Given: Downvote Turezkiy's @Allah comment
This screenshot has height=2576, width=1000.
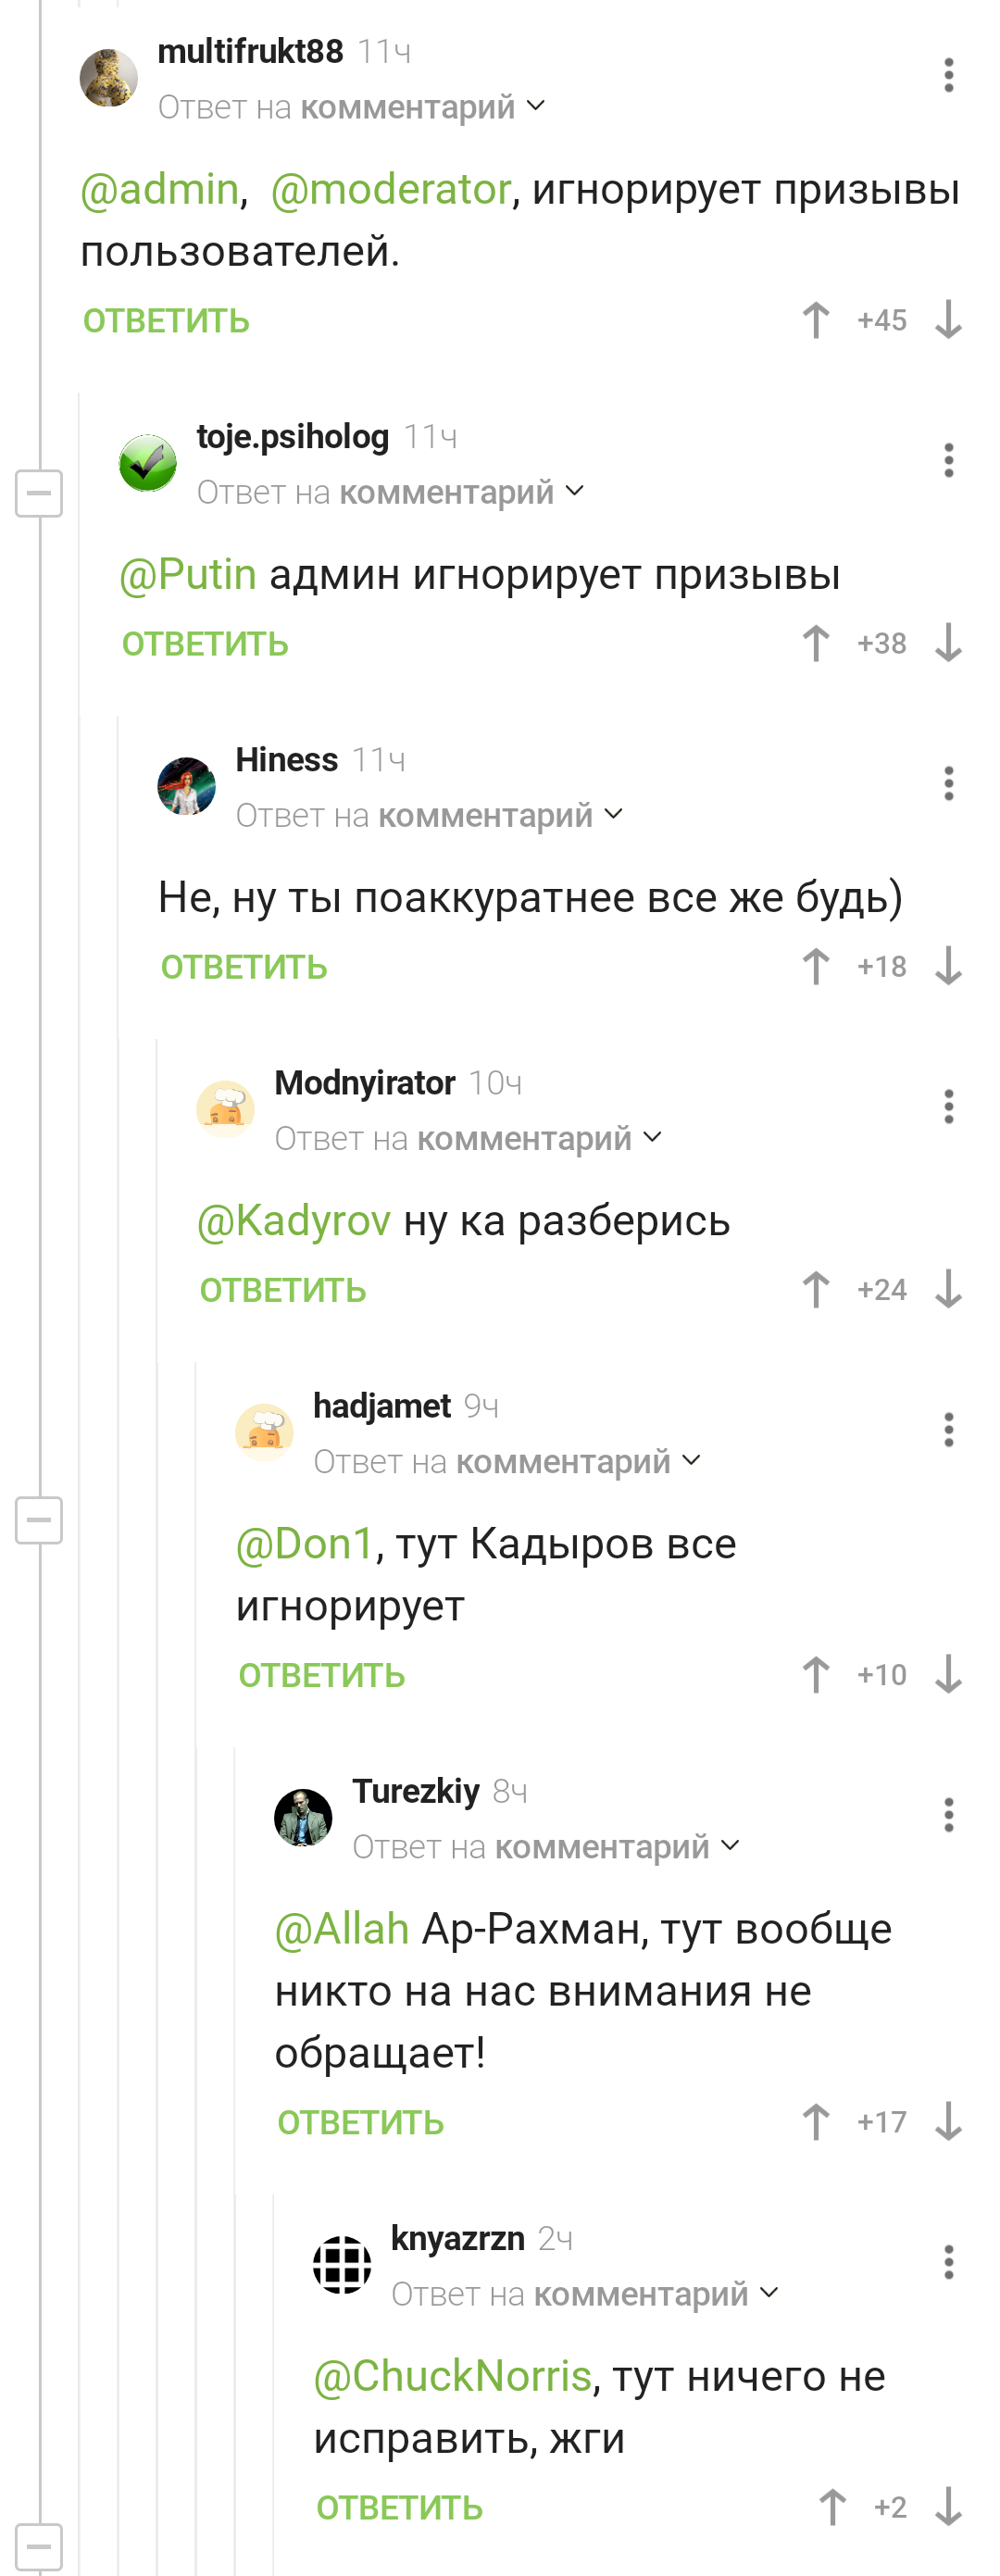Looking at the screenshot, I should pyautogui.click(x=948, y=2121).
